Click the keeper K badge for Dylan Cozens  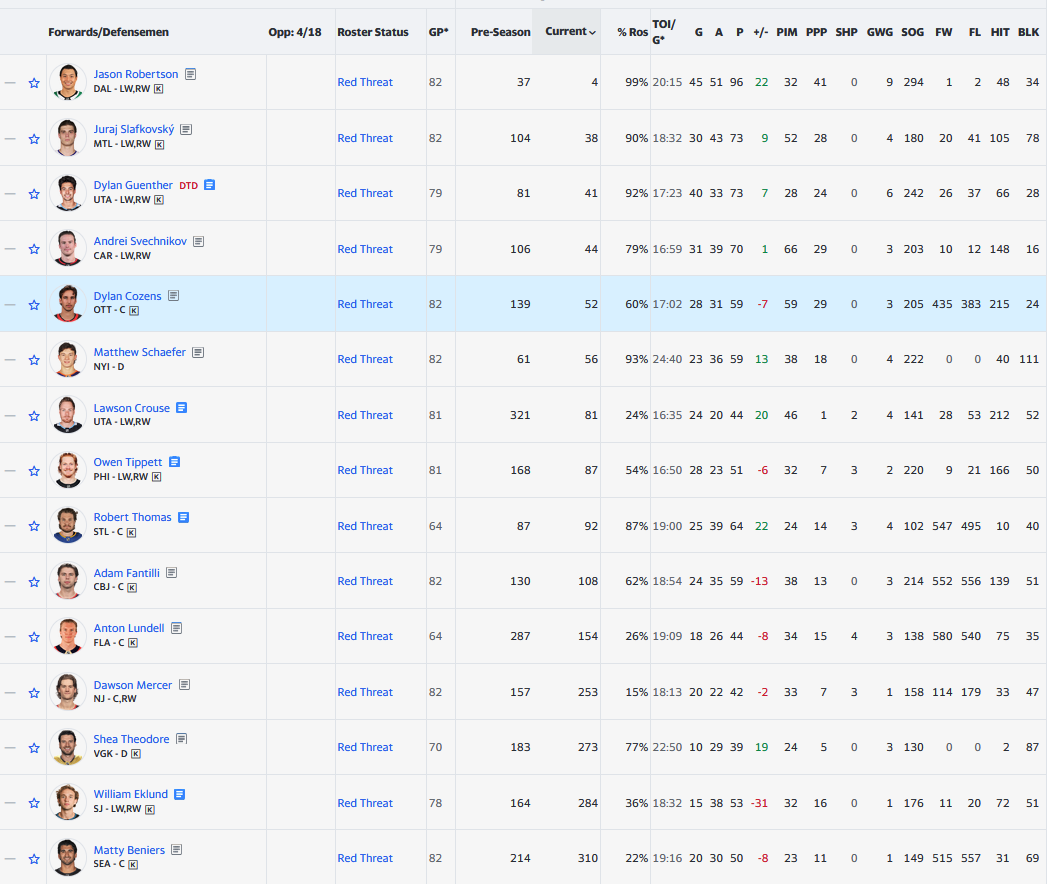[x=134, y=311]
